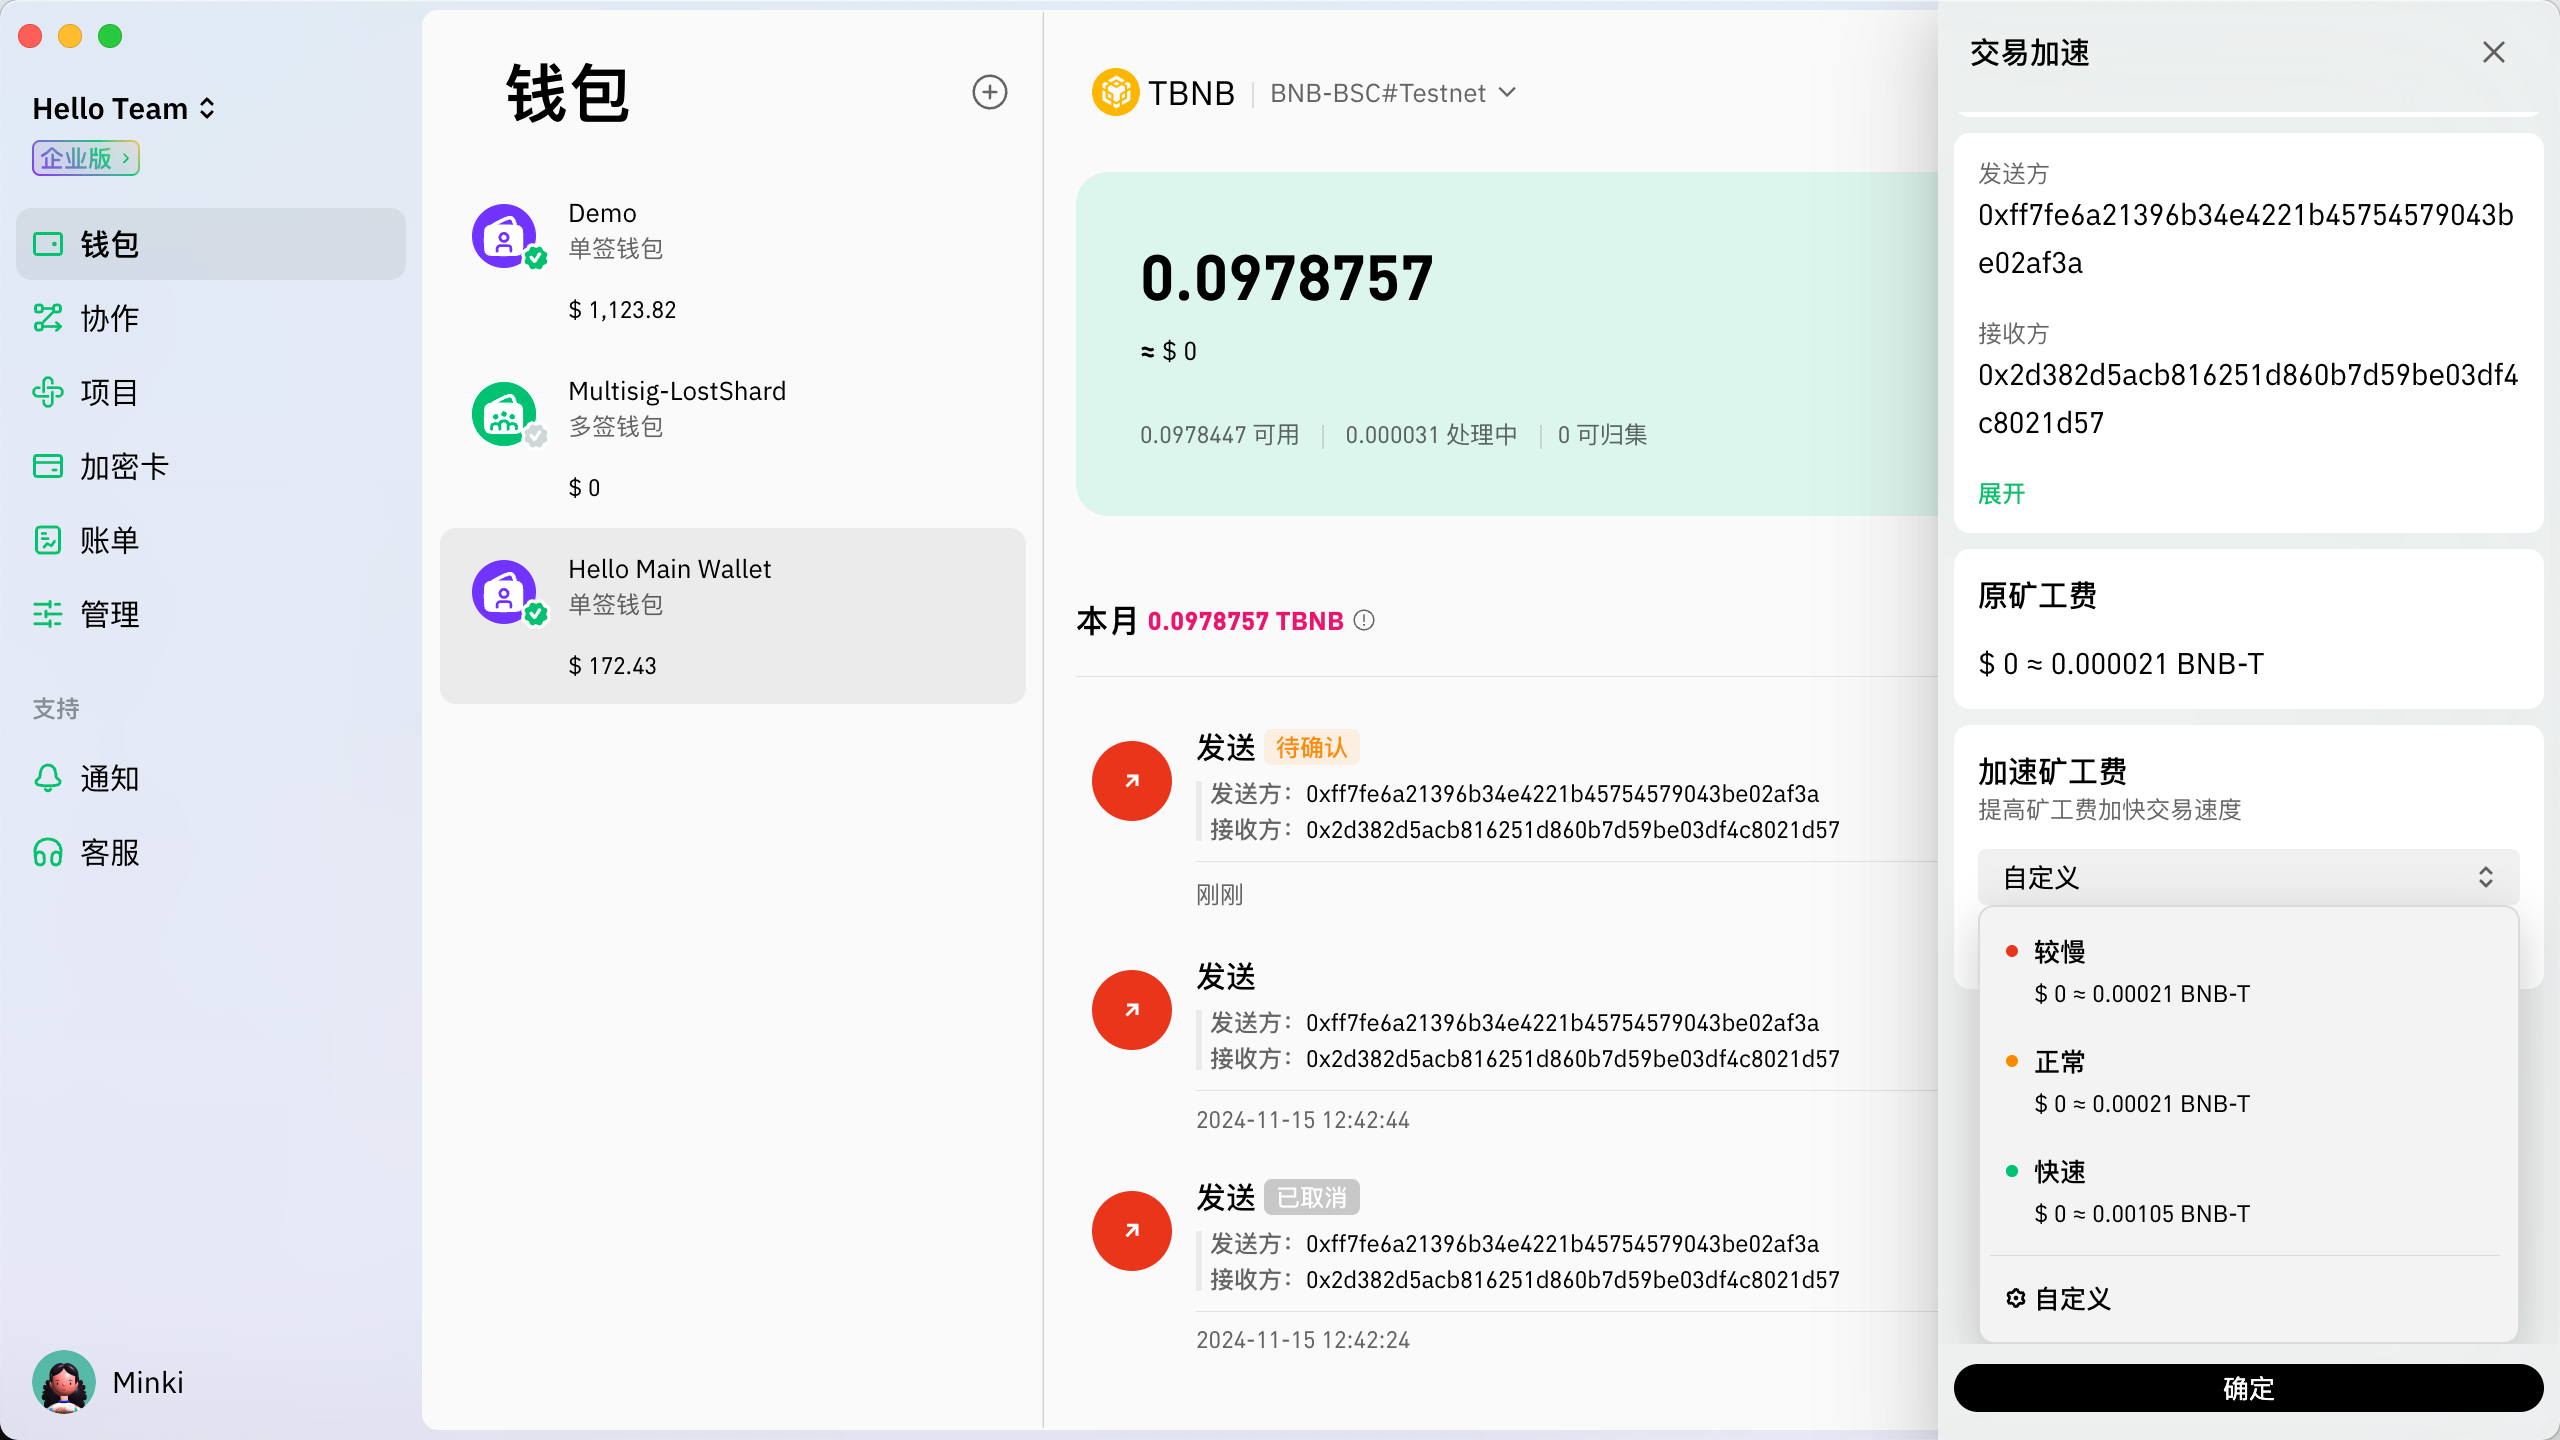Collapse the 自定义 fee dropdown selector
Screen dimensions: 2560x1440
pyautogui.click(x=2247, y=878)
